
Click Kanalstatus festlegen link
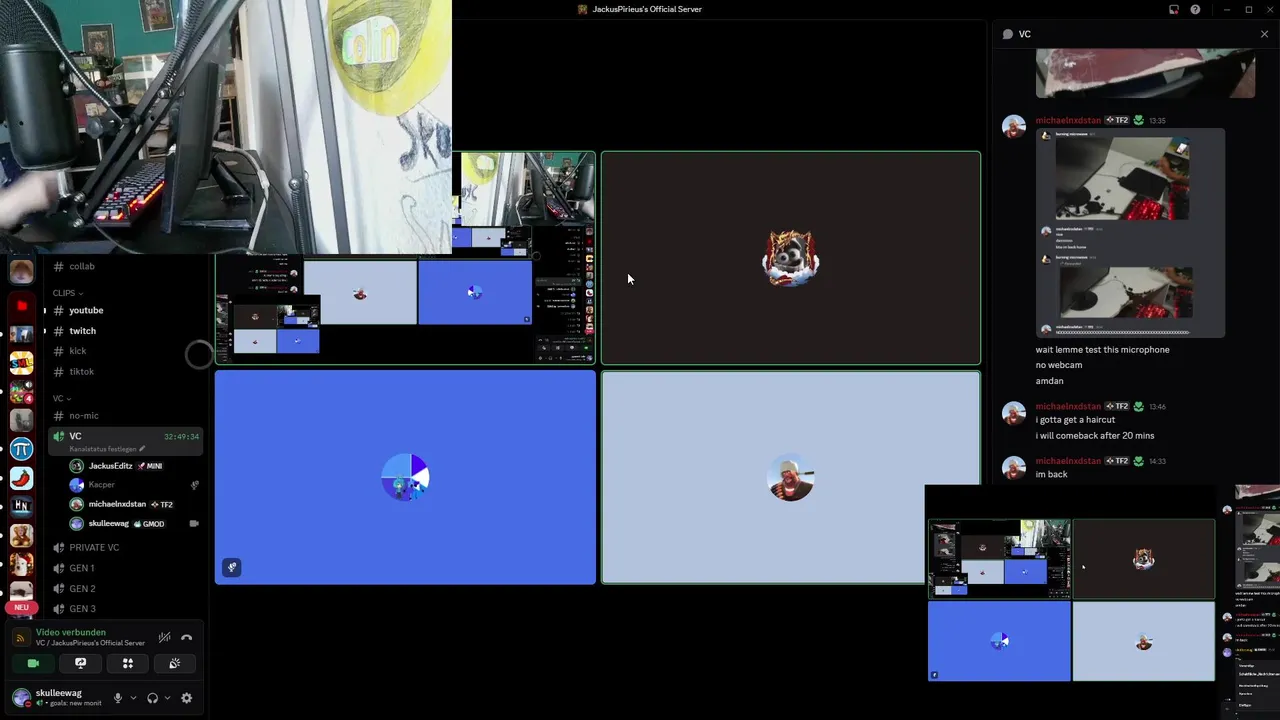(107, 449)
